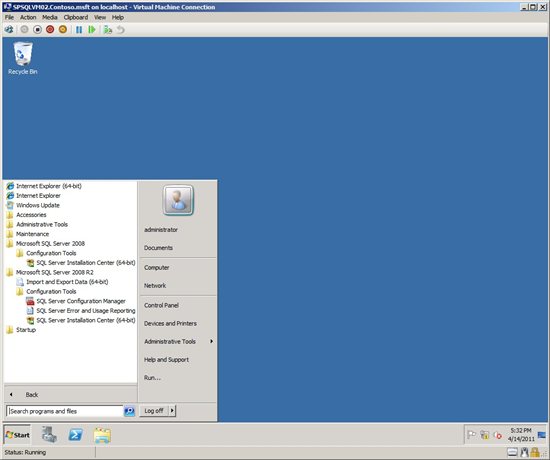The height and width of the screenshot is (460, 550).
Task: Click the tray icon next to the flag
Action: pos(485,435)
